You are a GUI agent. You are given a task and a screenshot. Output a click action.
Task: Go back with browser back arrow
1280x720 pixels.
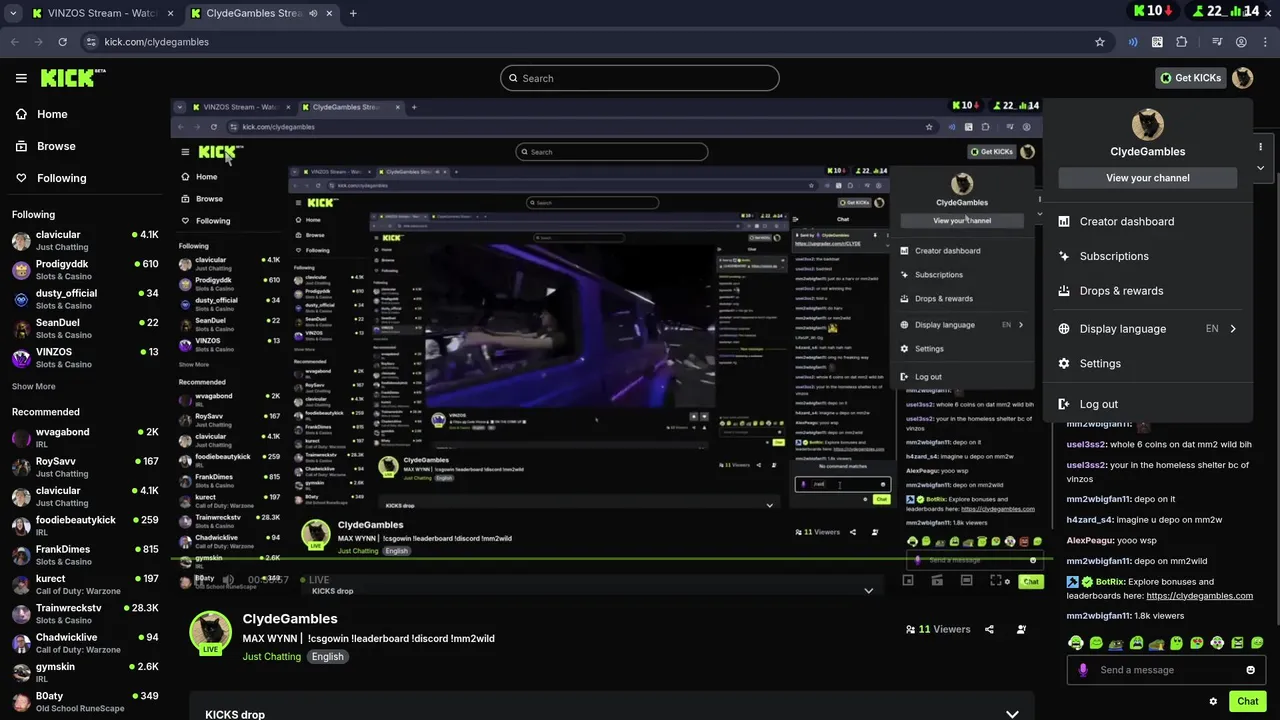click(15, 42)
